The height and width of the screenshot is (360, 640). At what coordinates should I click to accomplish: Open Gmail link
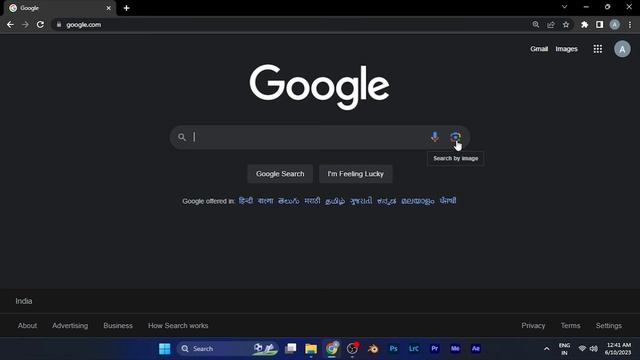(x=539, y=49)
